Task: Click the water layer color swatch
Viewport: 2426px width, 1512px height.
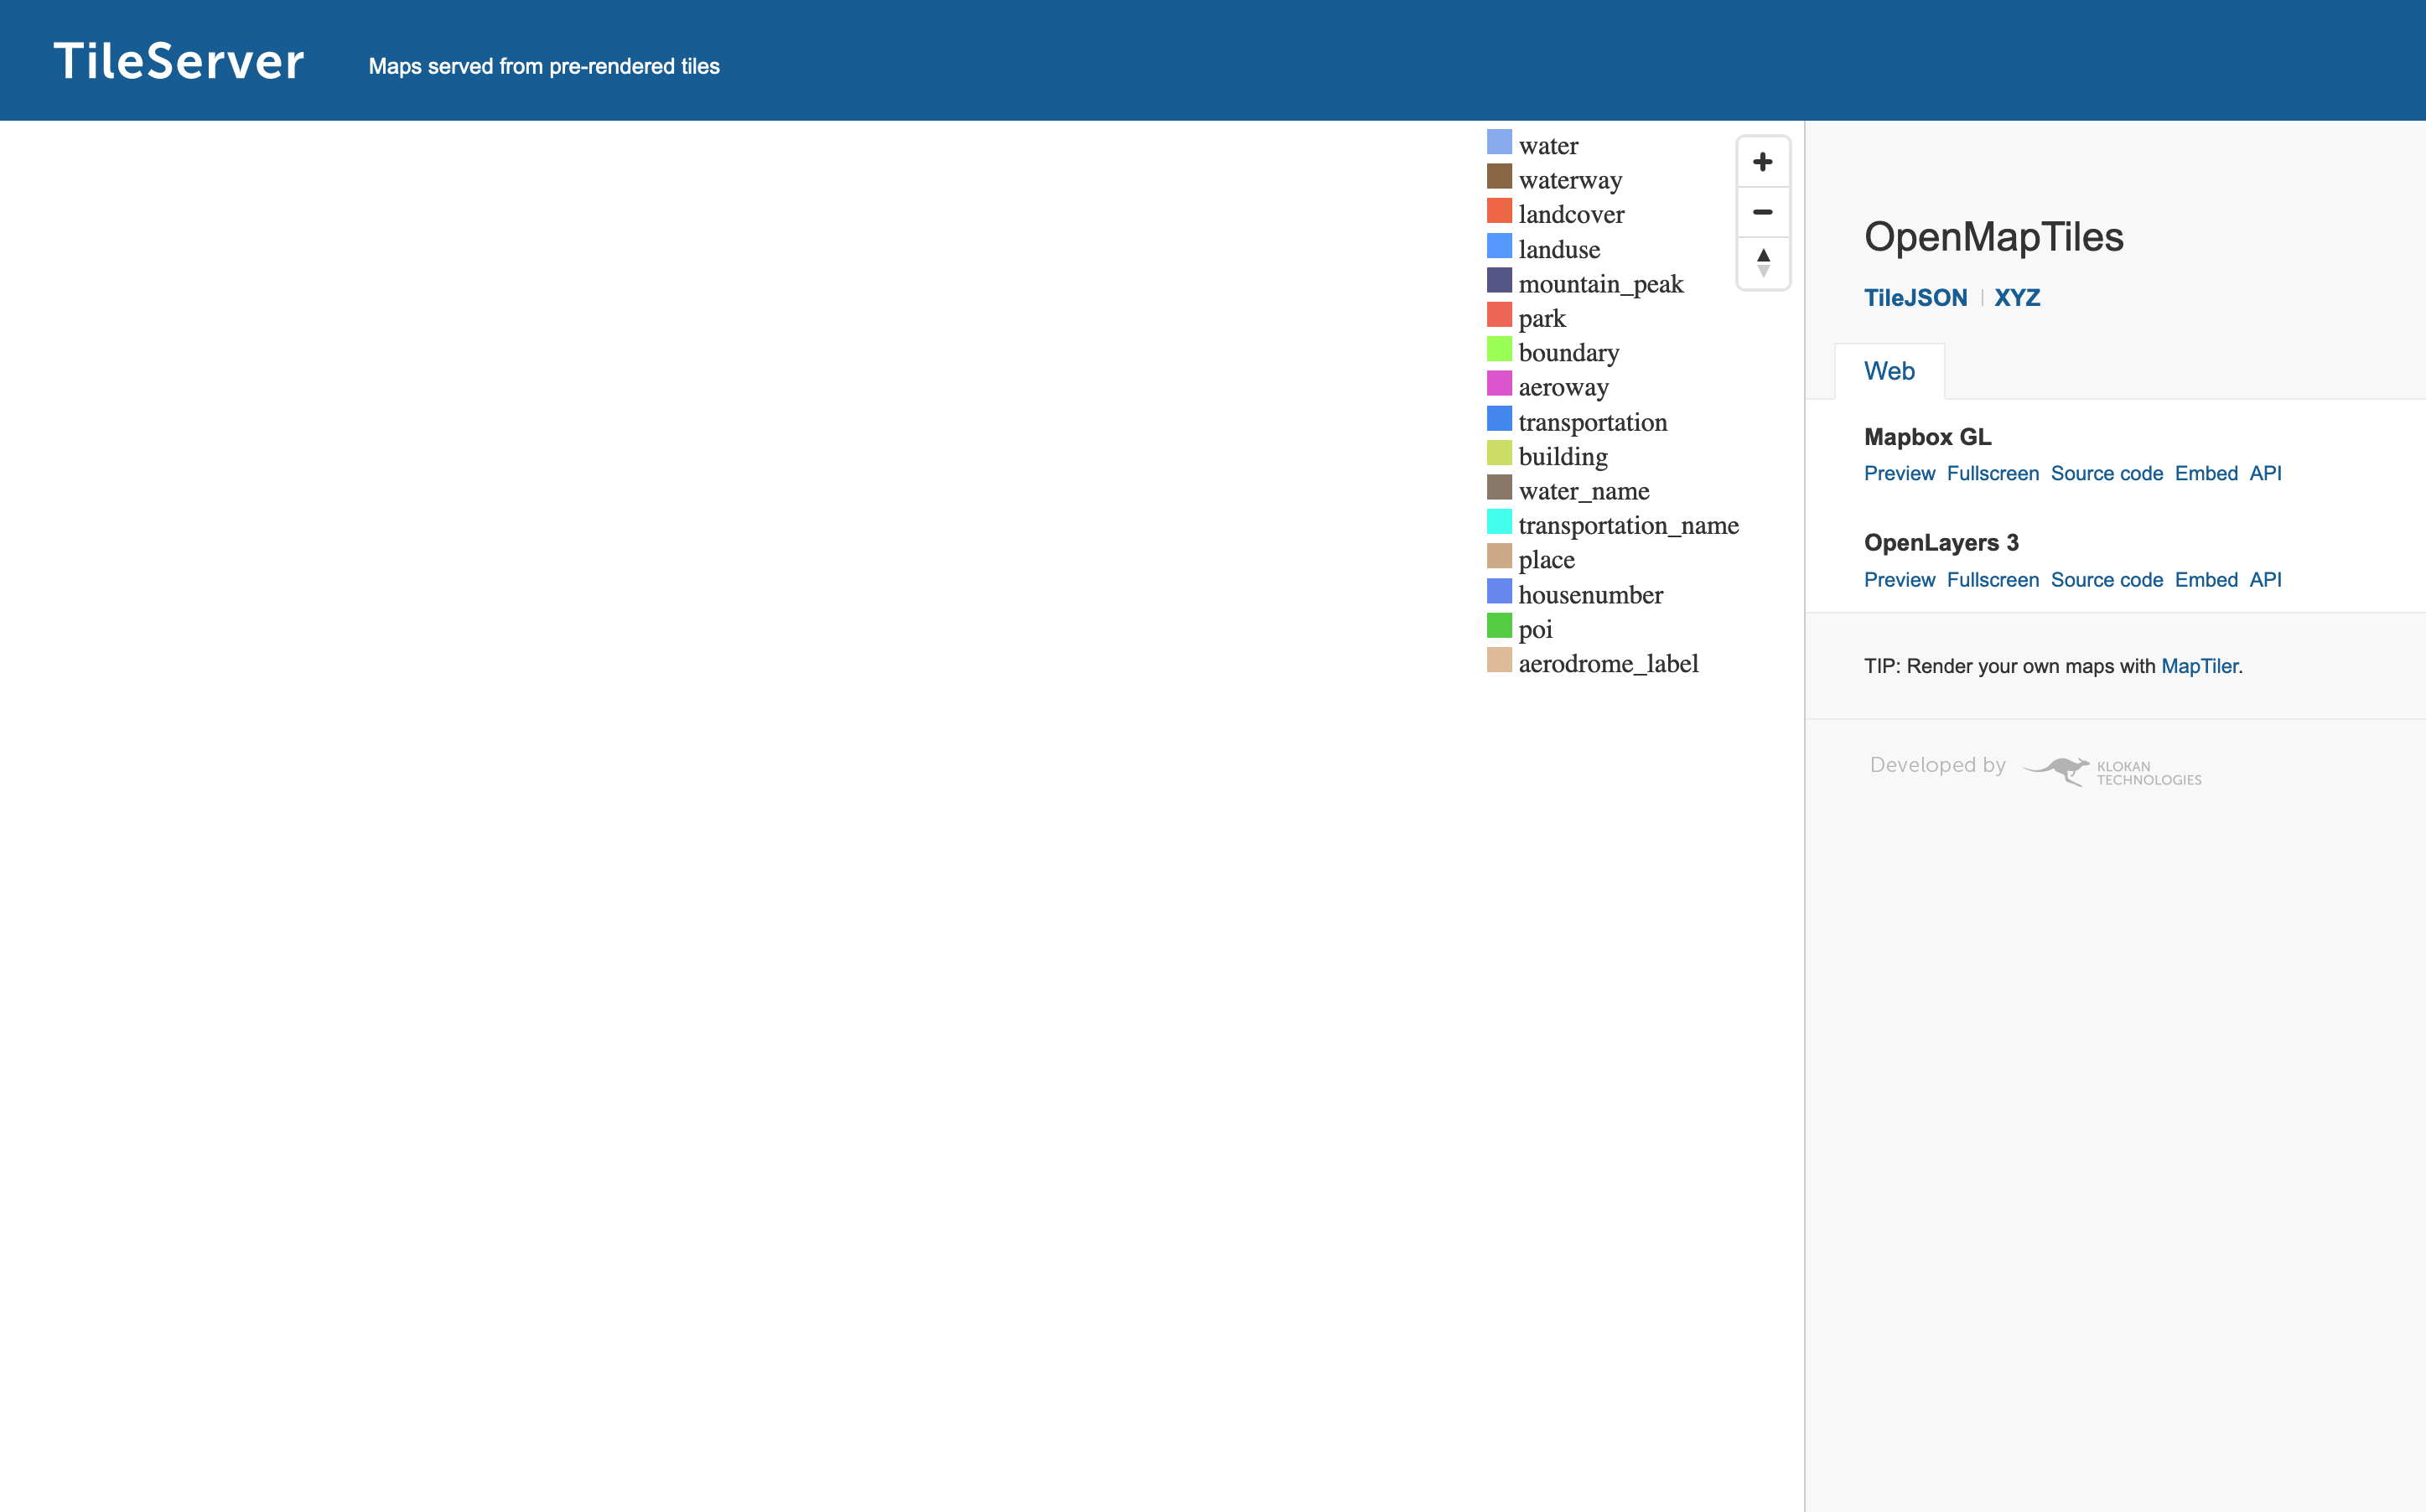Action: (1498, 142)
